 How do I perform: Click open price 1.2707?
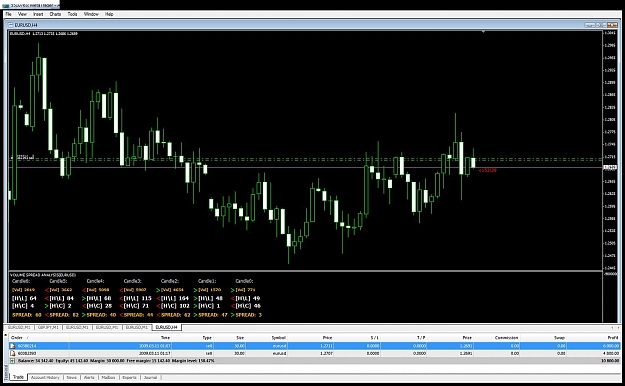(x=326, y=353)
